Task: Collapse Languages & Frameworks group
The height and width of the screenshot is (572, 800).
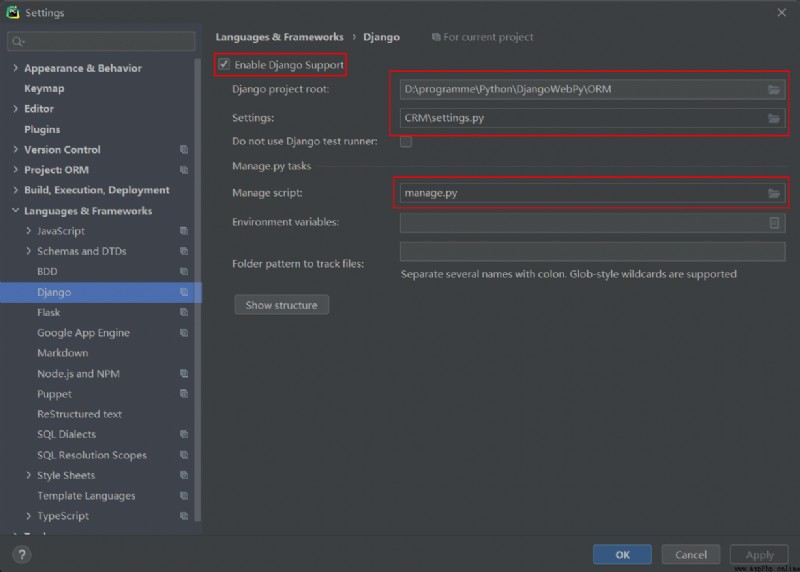Action: [x=15, y=210]
